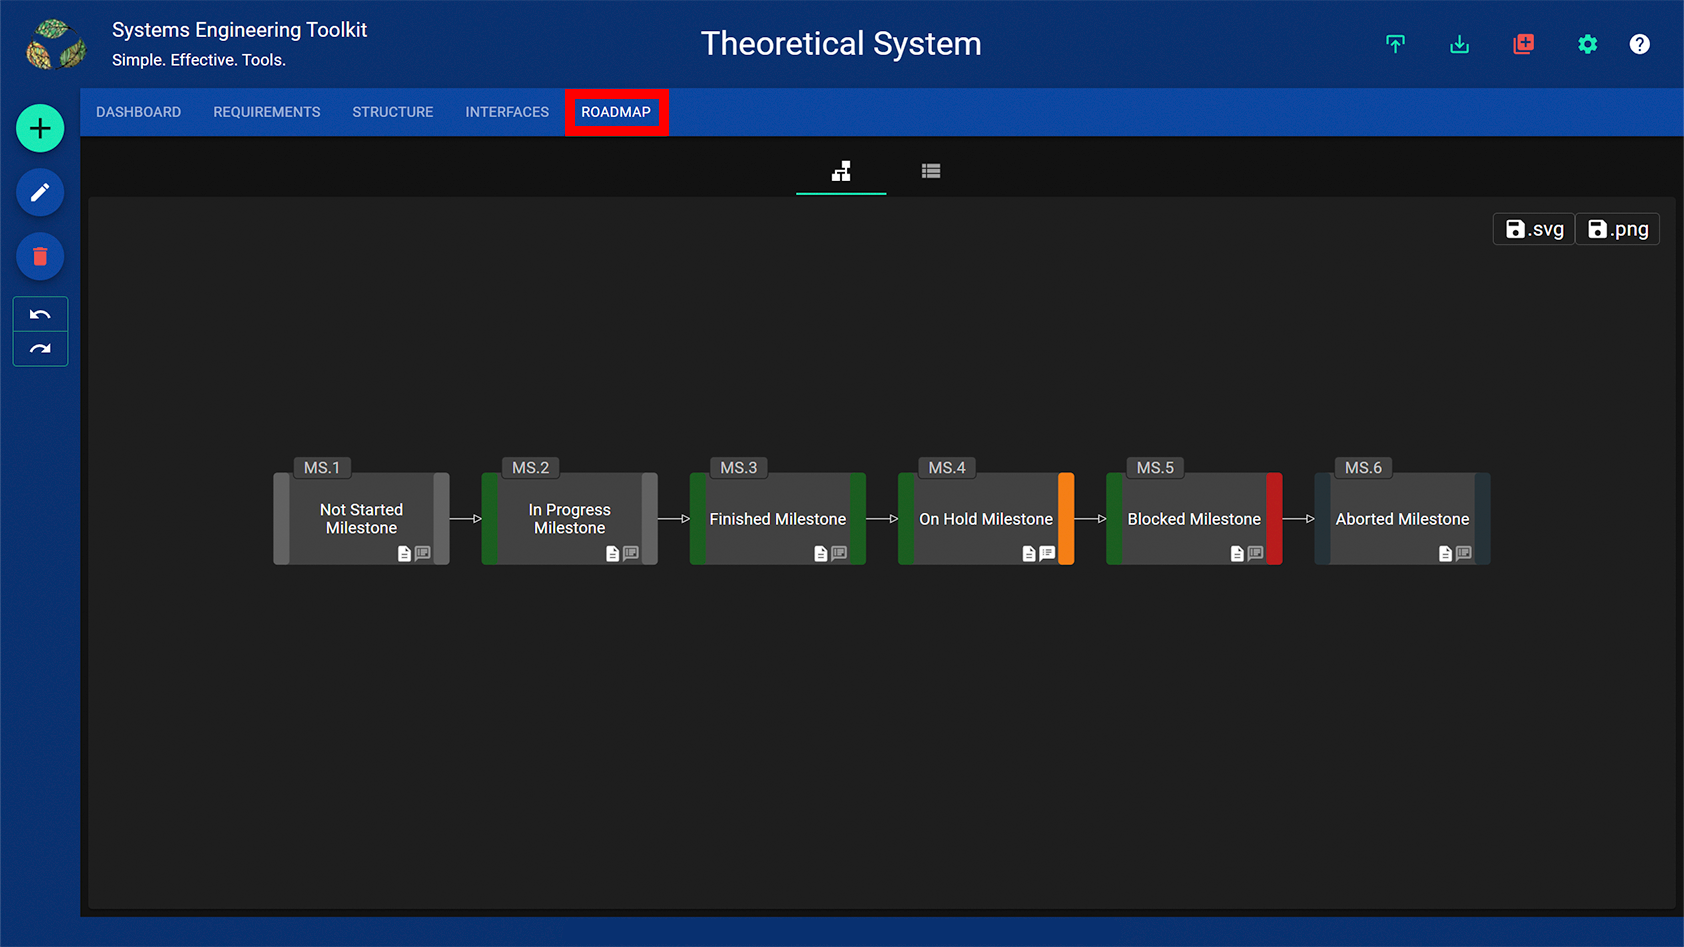
Task: Open the Dashboard tab
Action: pyautogui.click(x=138, y=112)
